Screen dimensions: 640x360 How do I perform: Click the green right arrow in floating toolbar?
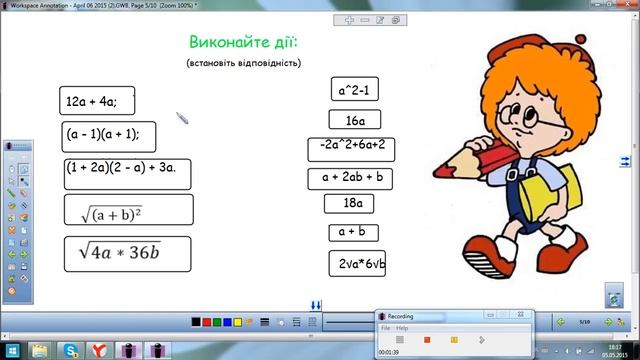point(24,254)
